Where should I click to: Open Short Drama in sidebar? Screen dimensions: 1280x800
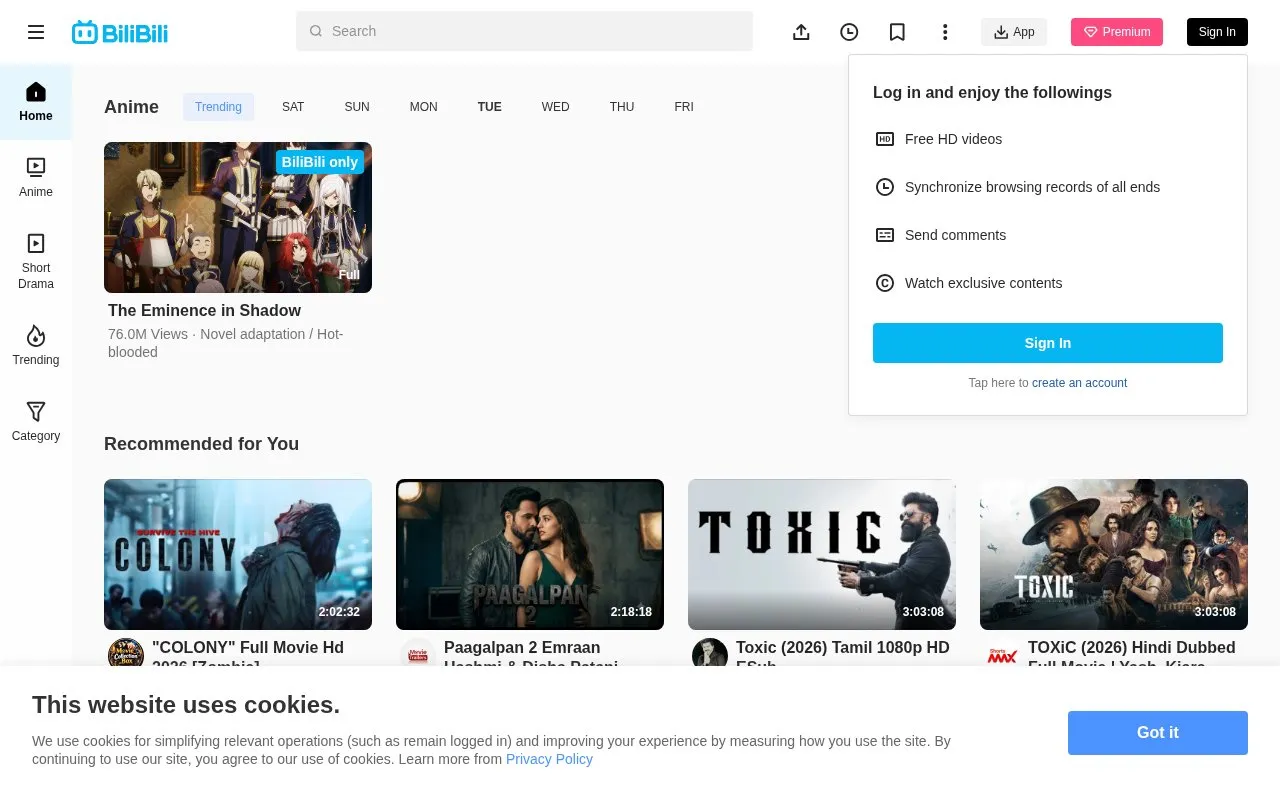[36, 262]
